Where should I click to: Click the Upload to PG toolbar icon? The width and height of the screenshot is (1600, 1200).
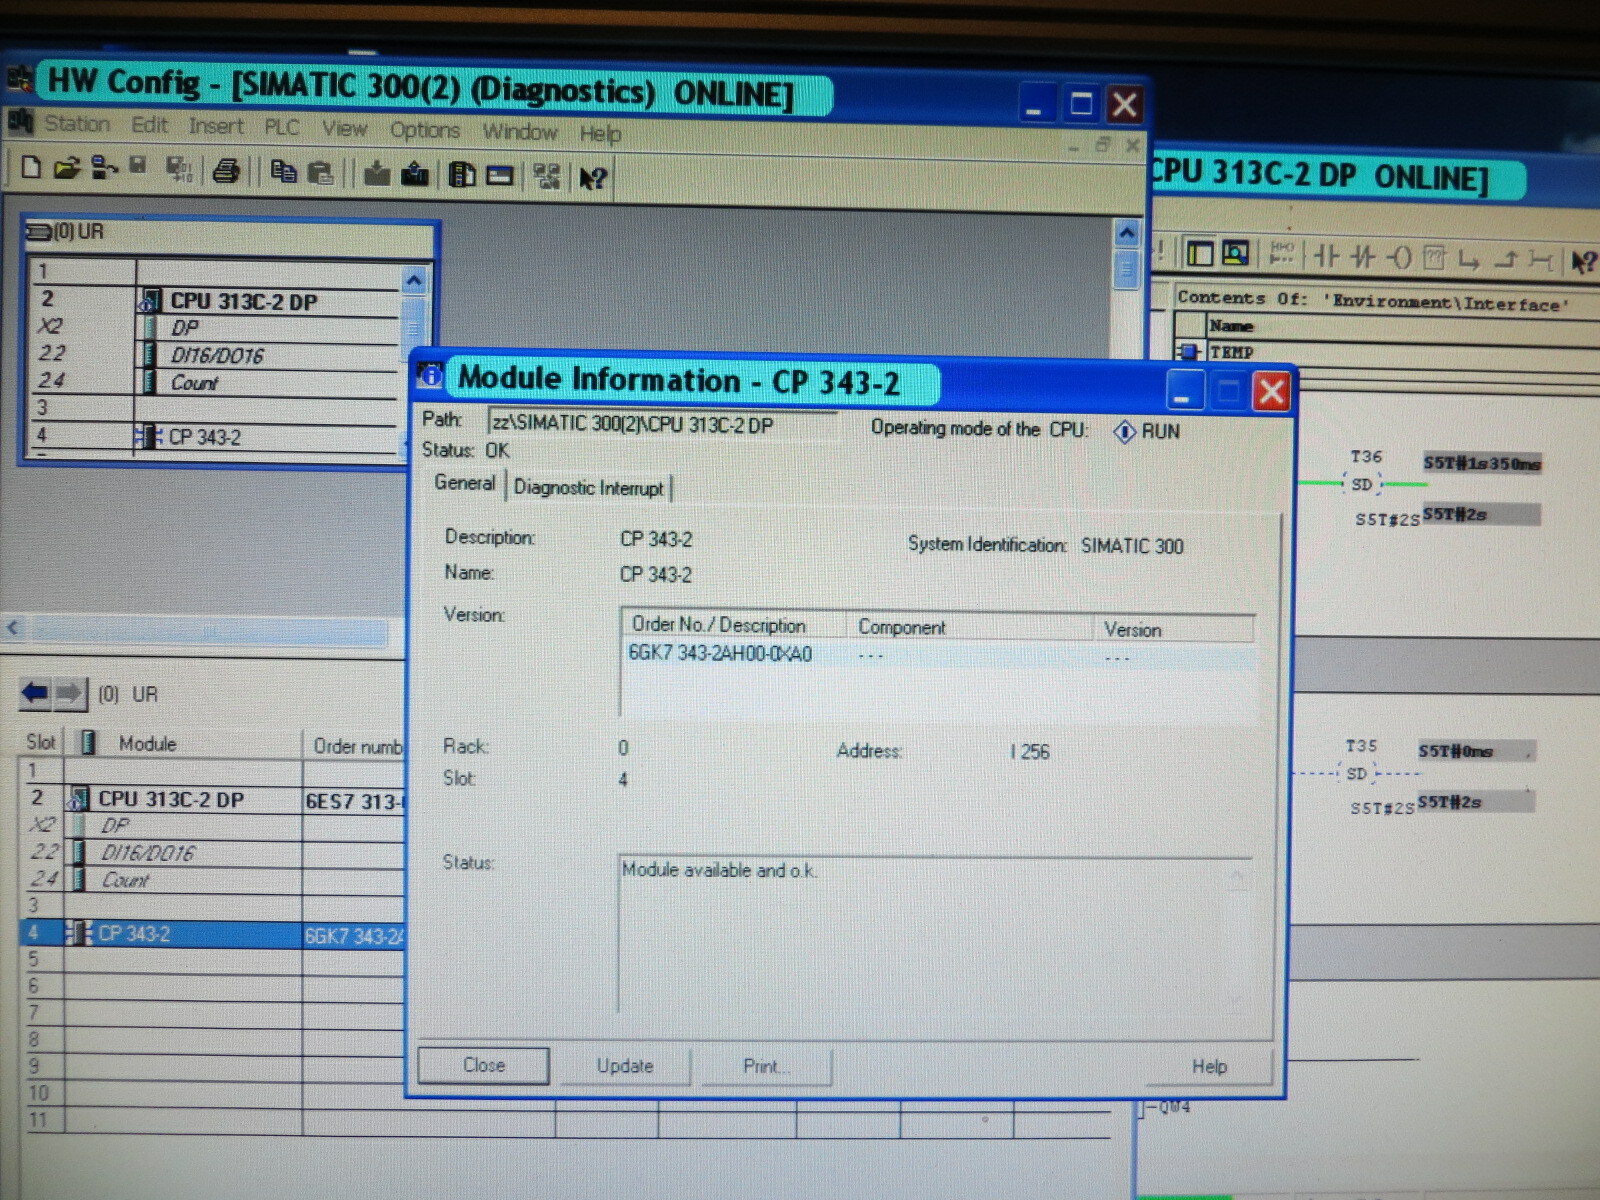(x=414, y=175)
